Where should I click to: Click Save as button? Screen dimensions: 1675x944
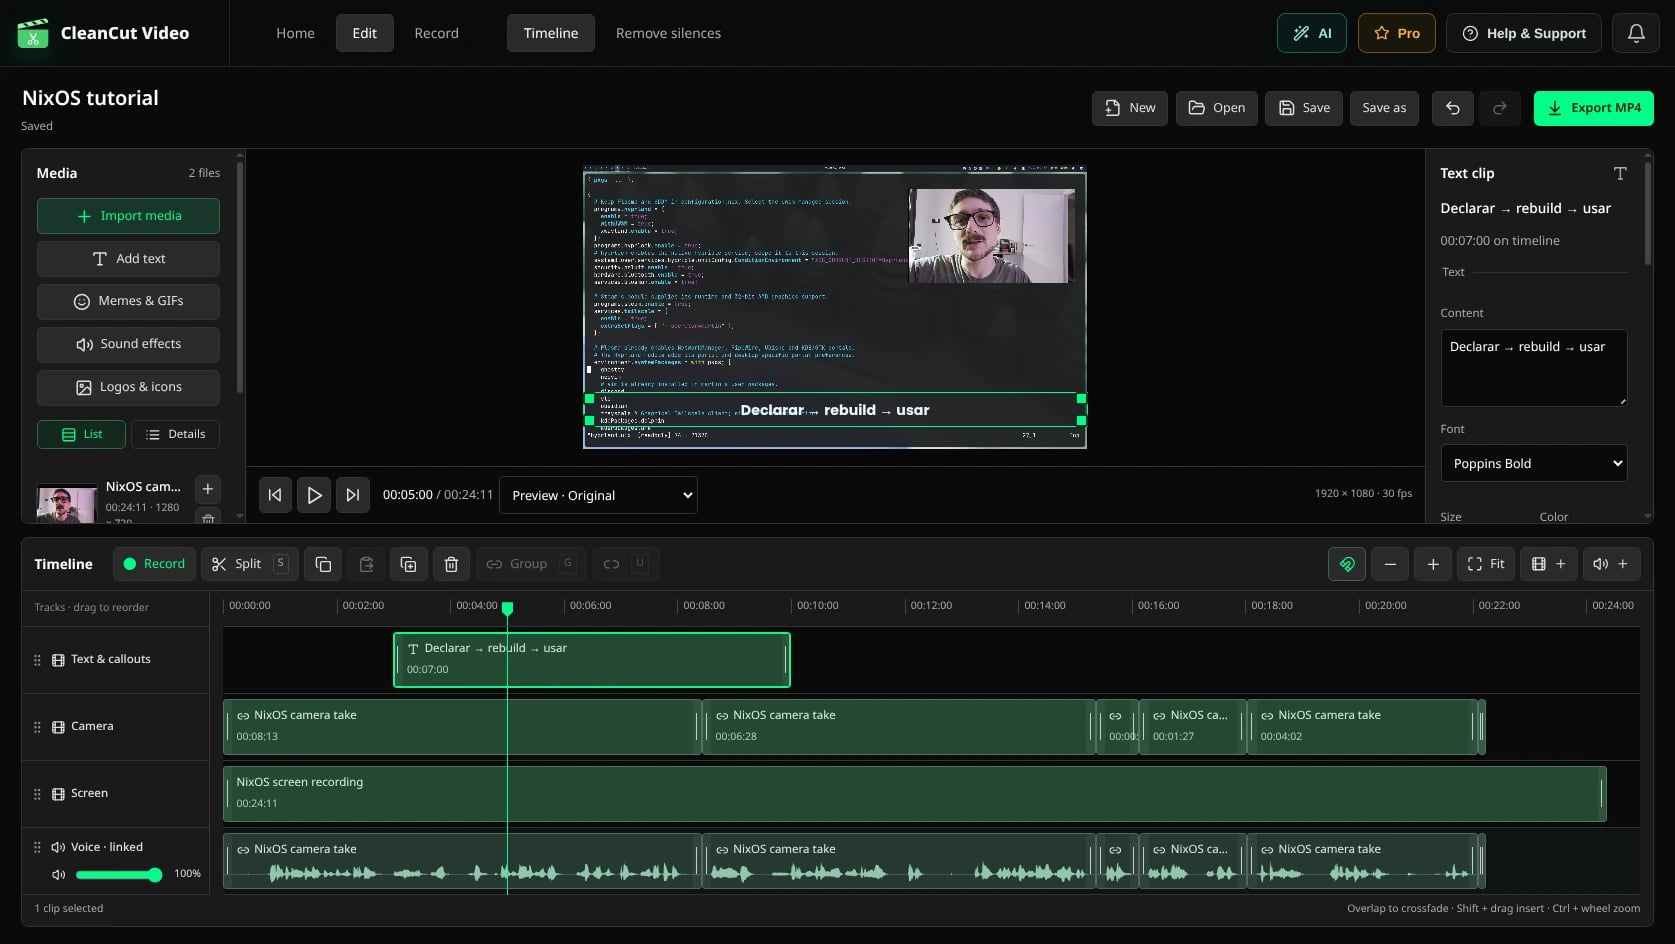point(1384,108)
